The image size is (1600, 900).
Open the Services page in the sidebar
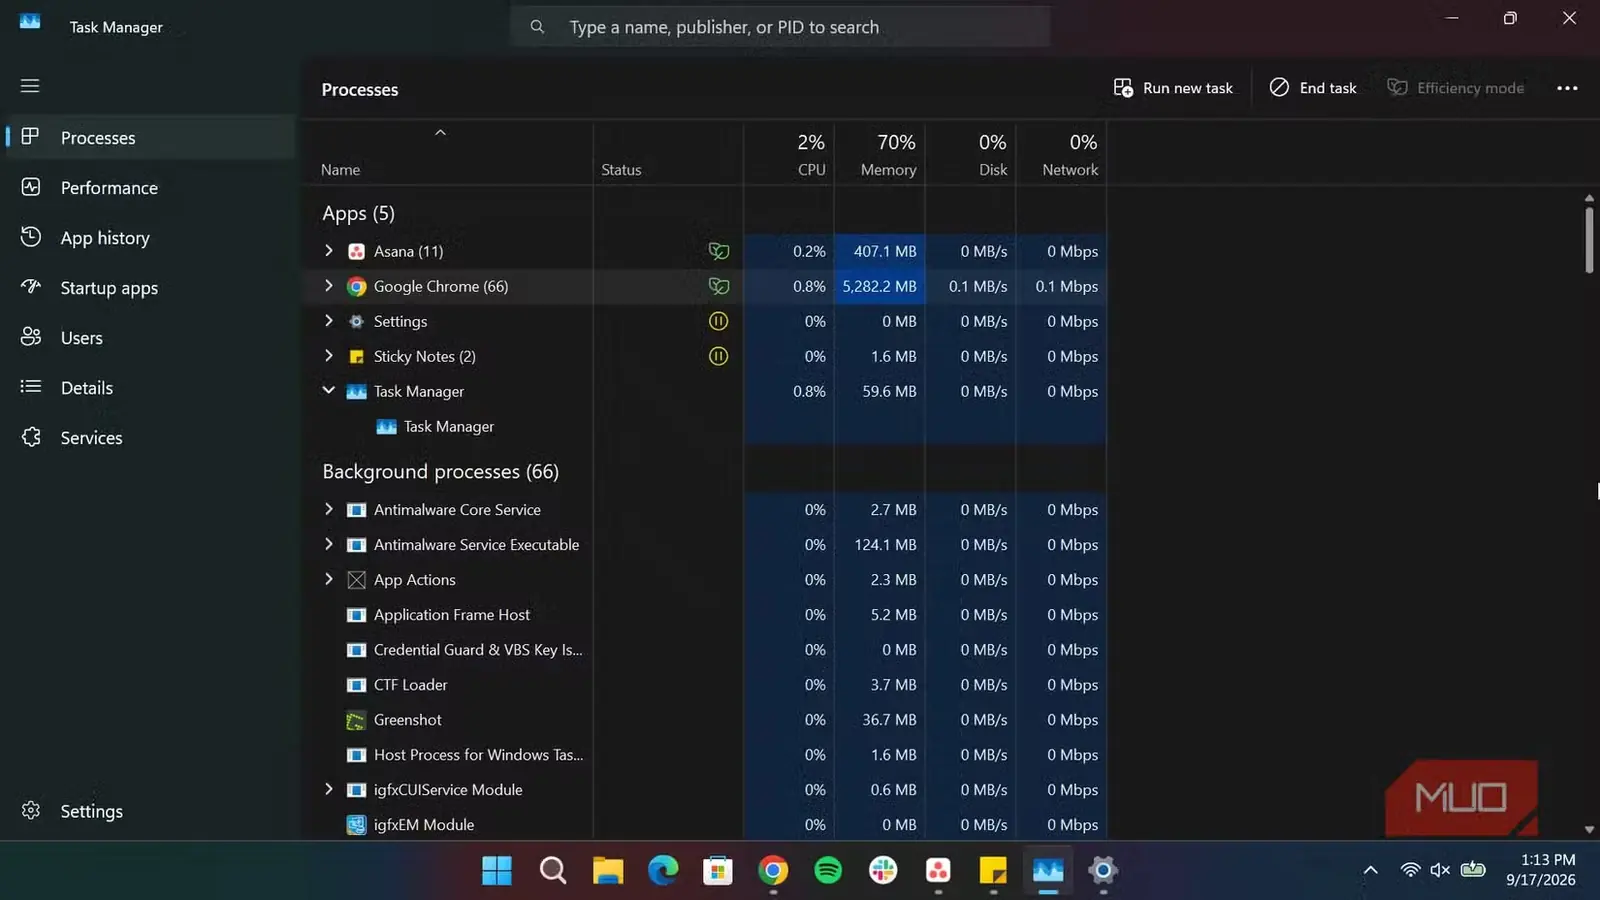pyautogui.click(x=150, y=438)
